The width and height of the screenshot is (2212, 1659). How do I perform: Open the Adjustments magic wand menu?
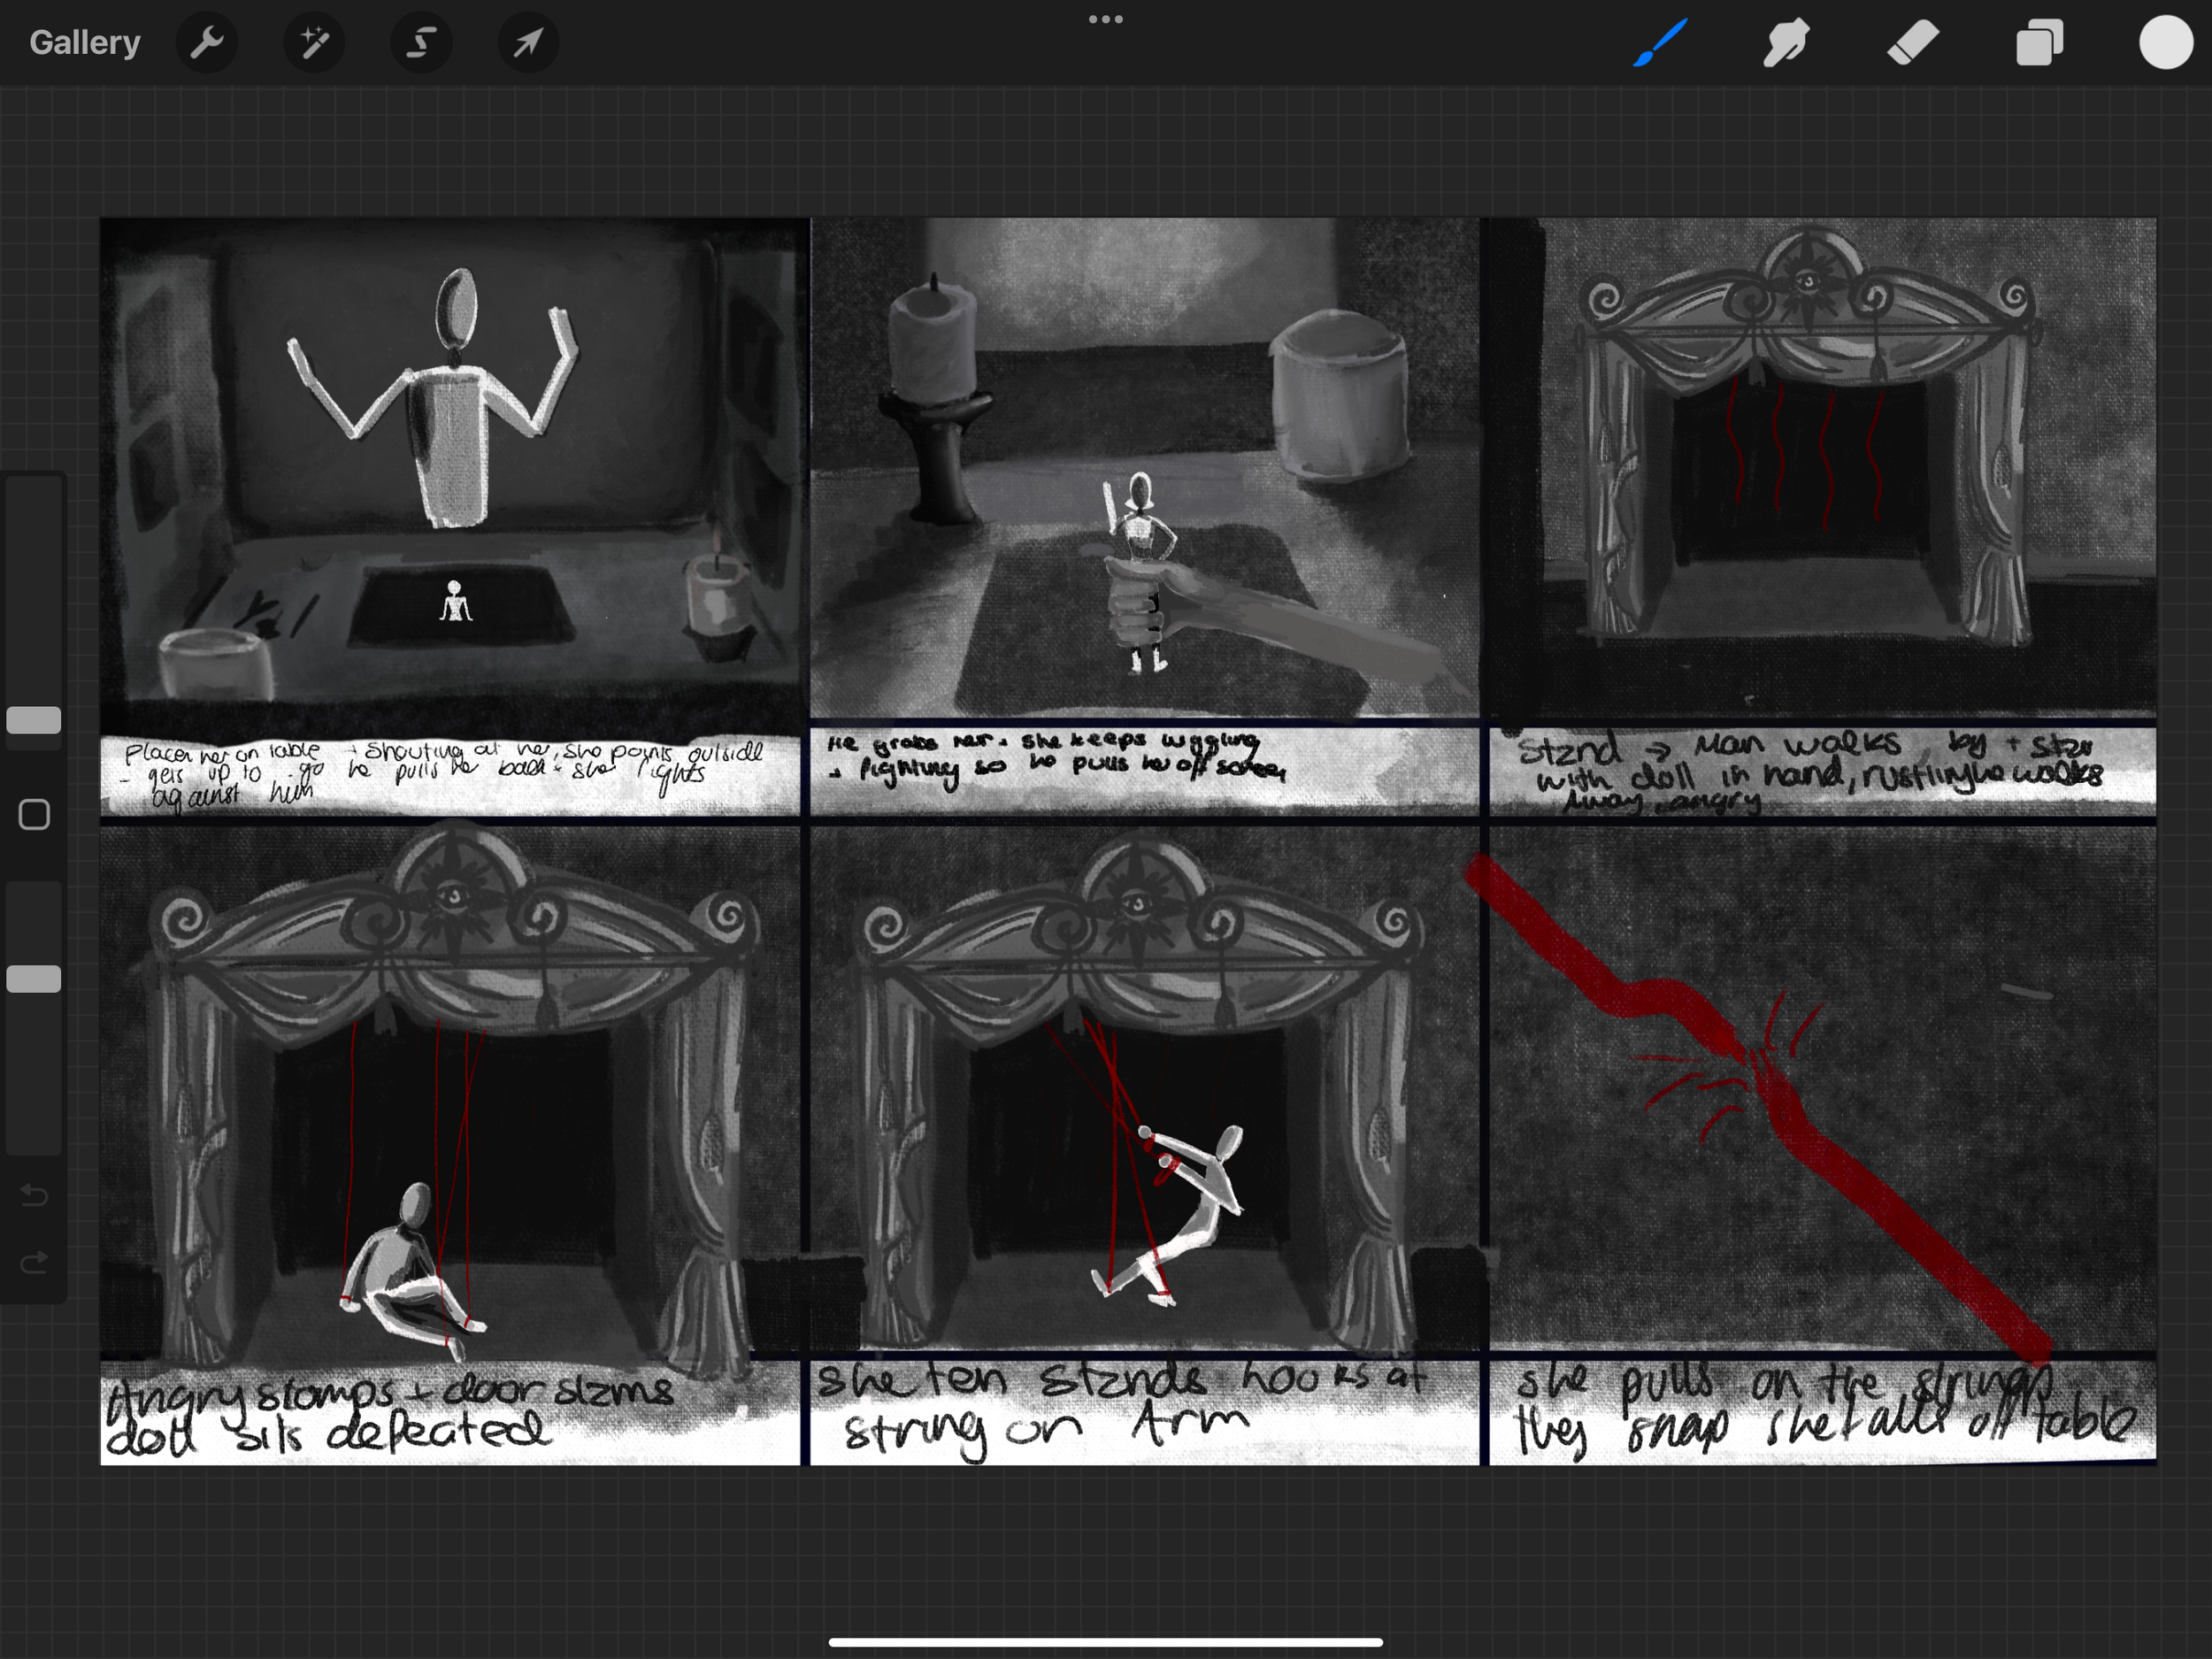click(x=314, y=43)
